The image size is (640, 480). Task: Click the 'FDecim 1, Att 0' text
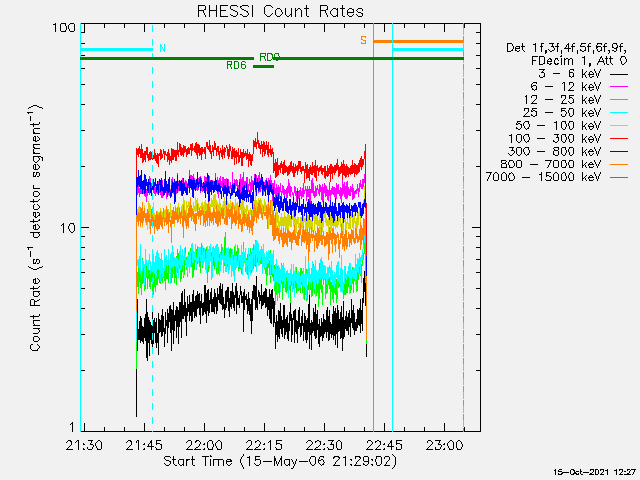point(579,61)
